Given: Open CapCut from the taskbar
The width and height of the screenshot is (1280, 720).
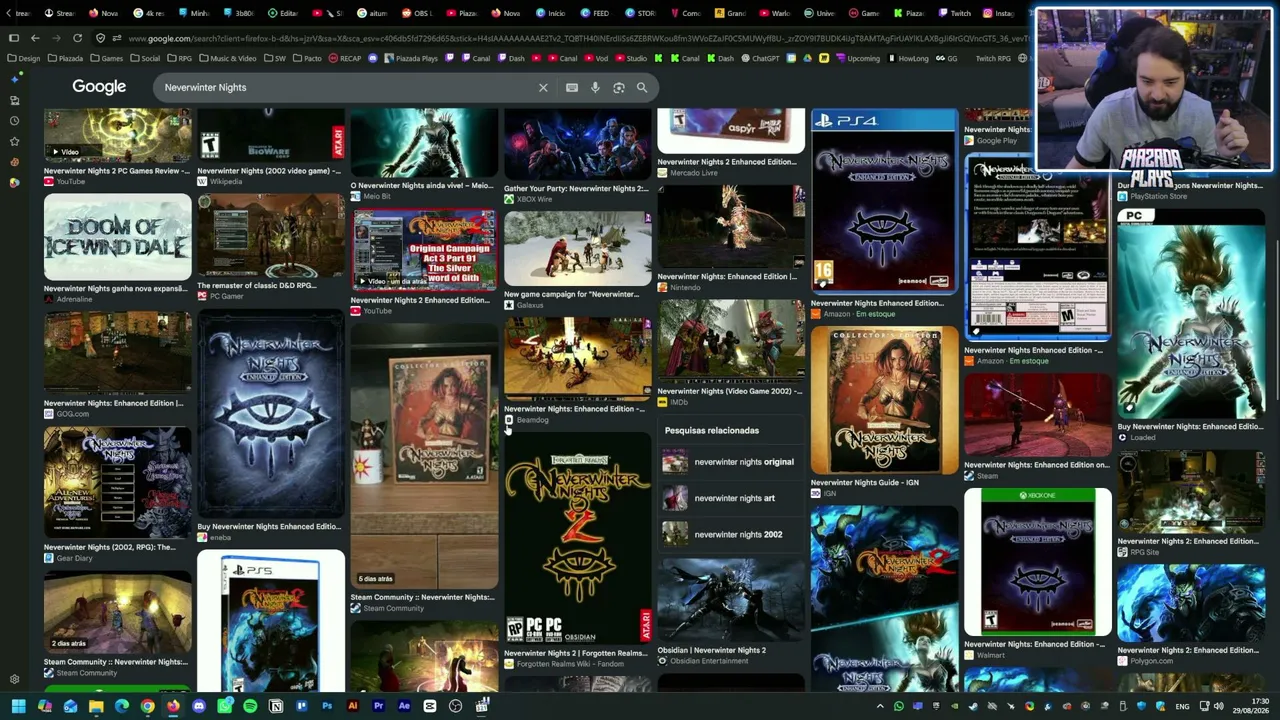Looking at the screenshot, I should (430, 707).
